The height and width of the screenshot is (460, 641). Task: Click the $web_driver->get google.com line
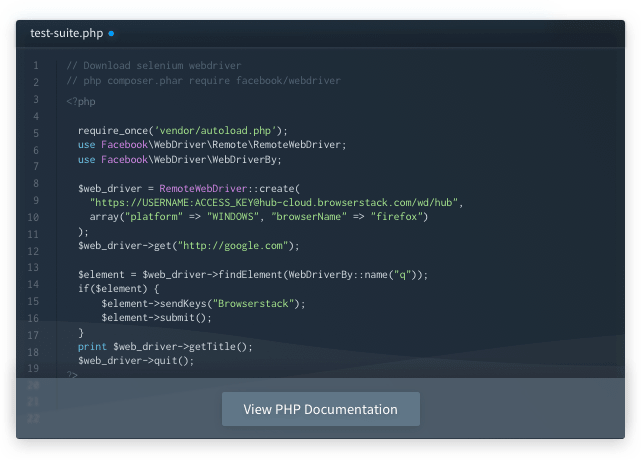coord(189,246)
